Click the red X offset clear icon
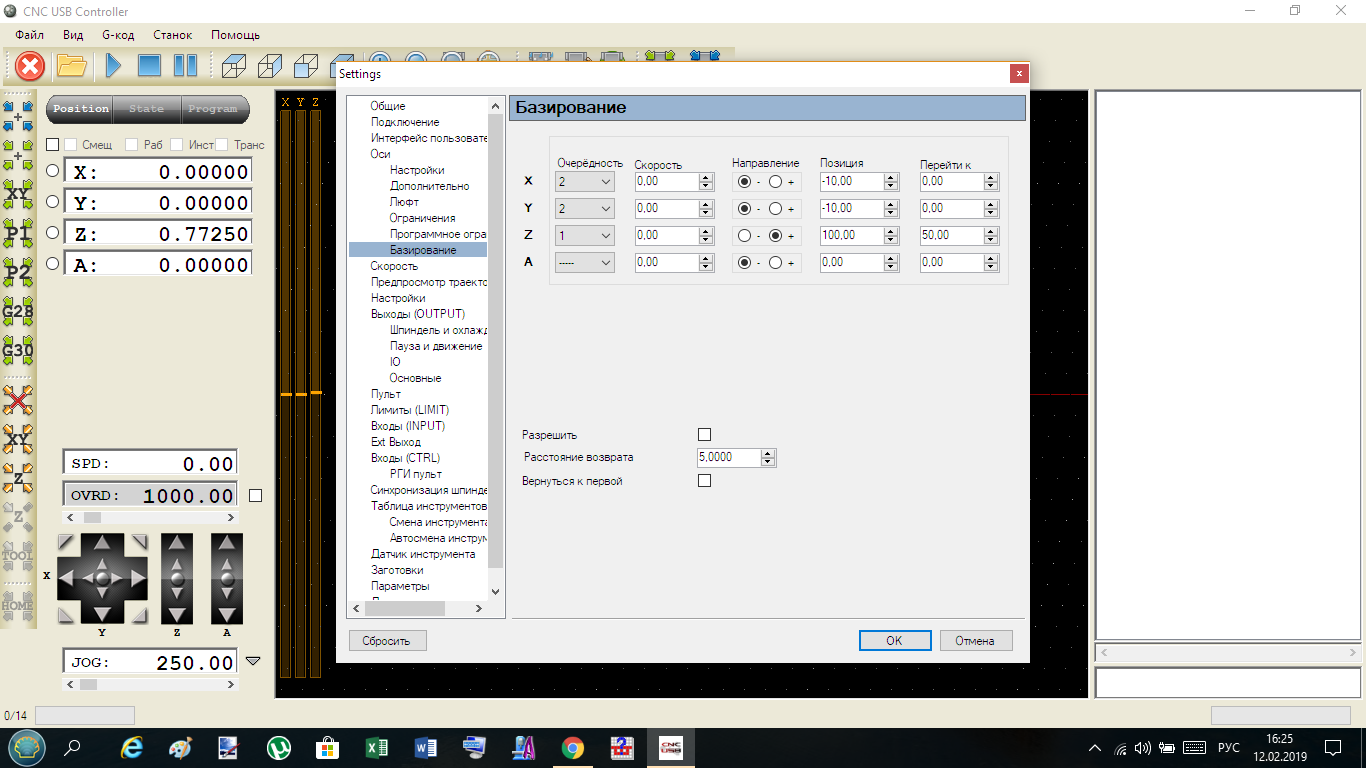 [18, 401]
